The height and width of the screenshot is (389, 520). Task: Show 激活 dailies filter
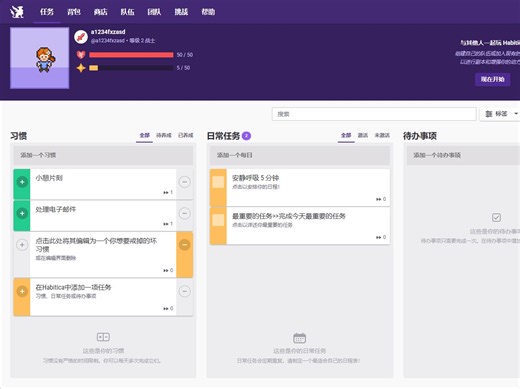click(363, 135)
